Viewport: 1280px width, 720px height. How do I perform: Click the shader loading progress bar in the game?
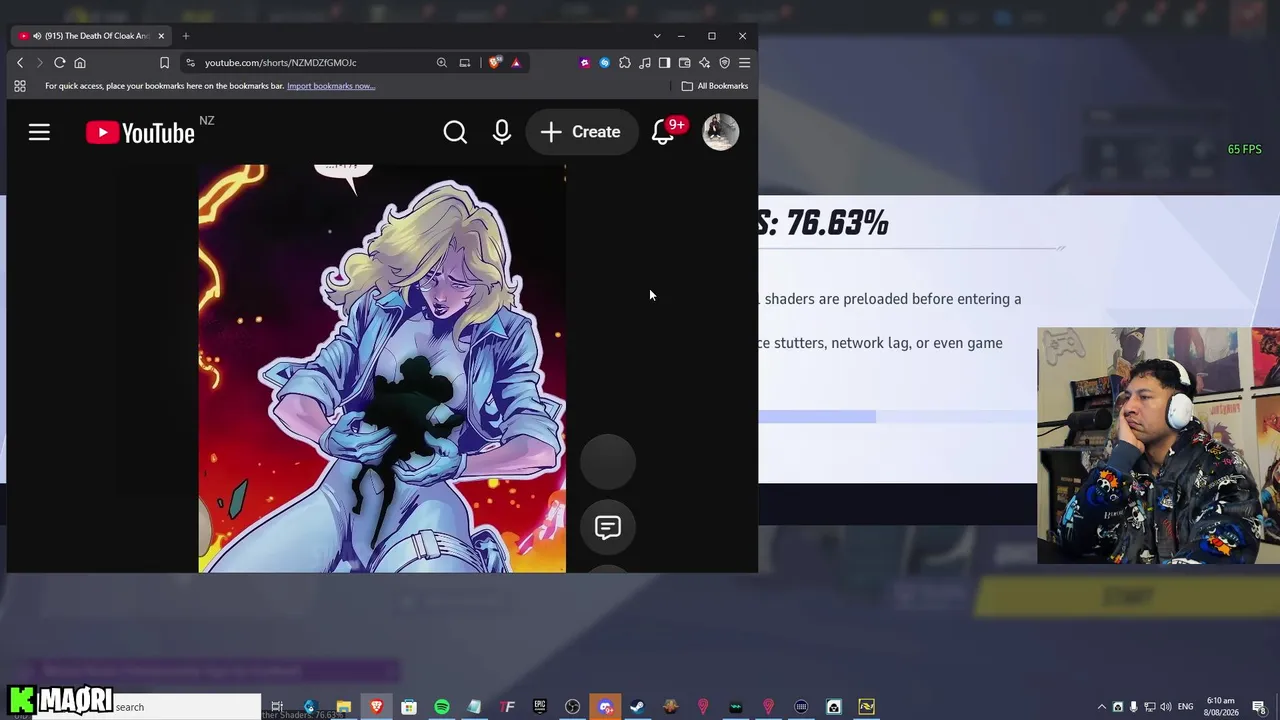coord(897,417)
